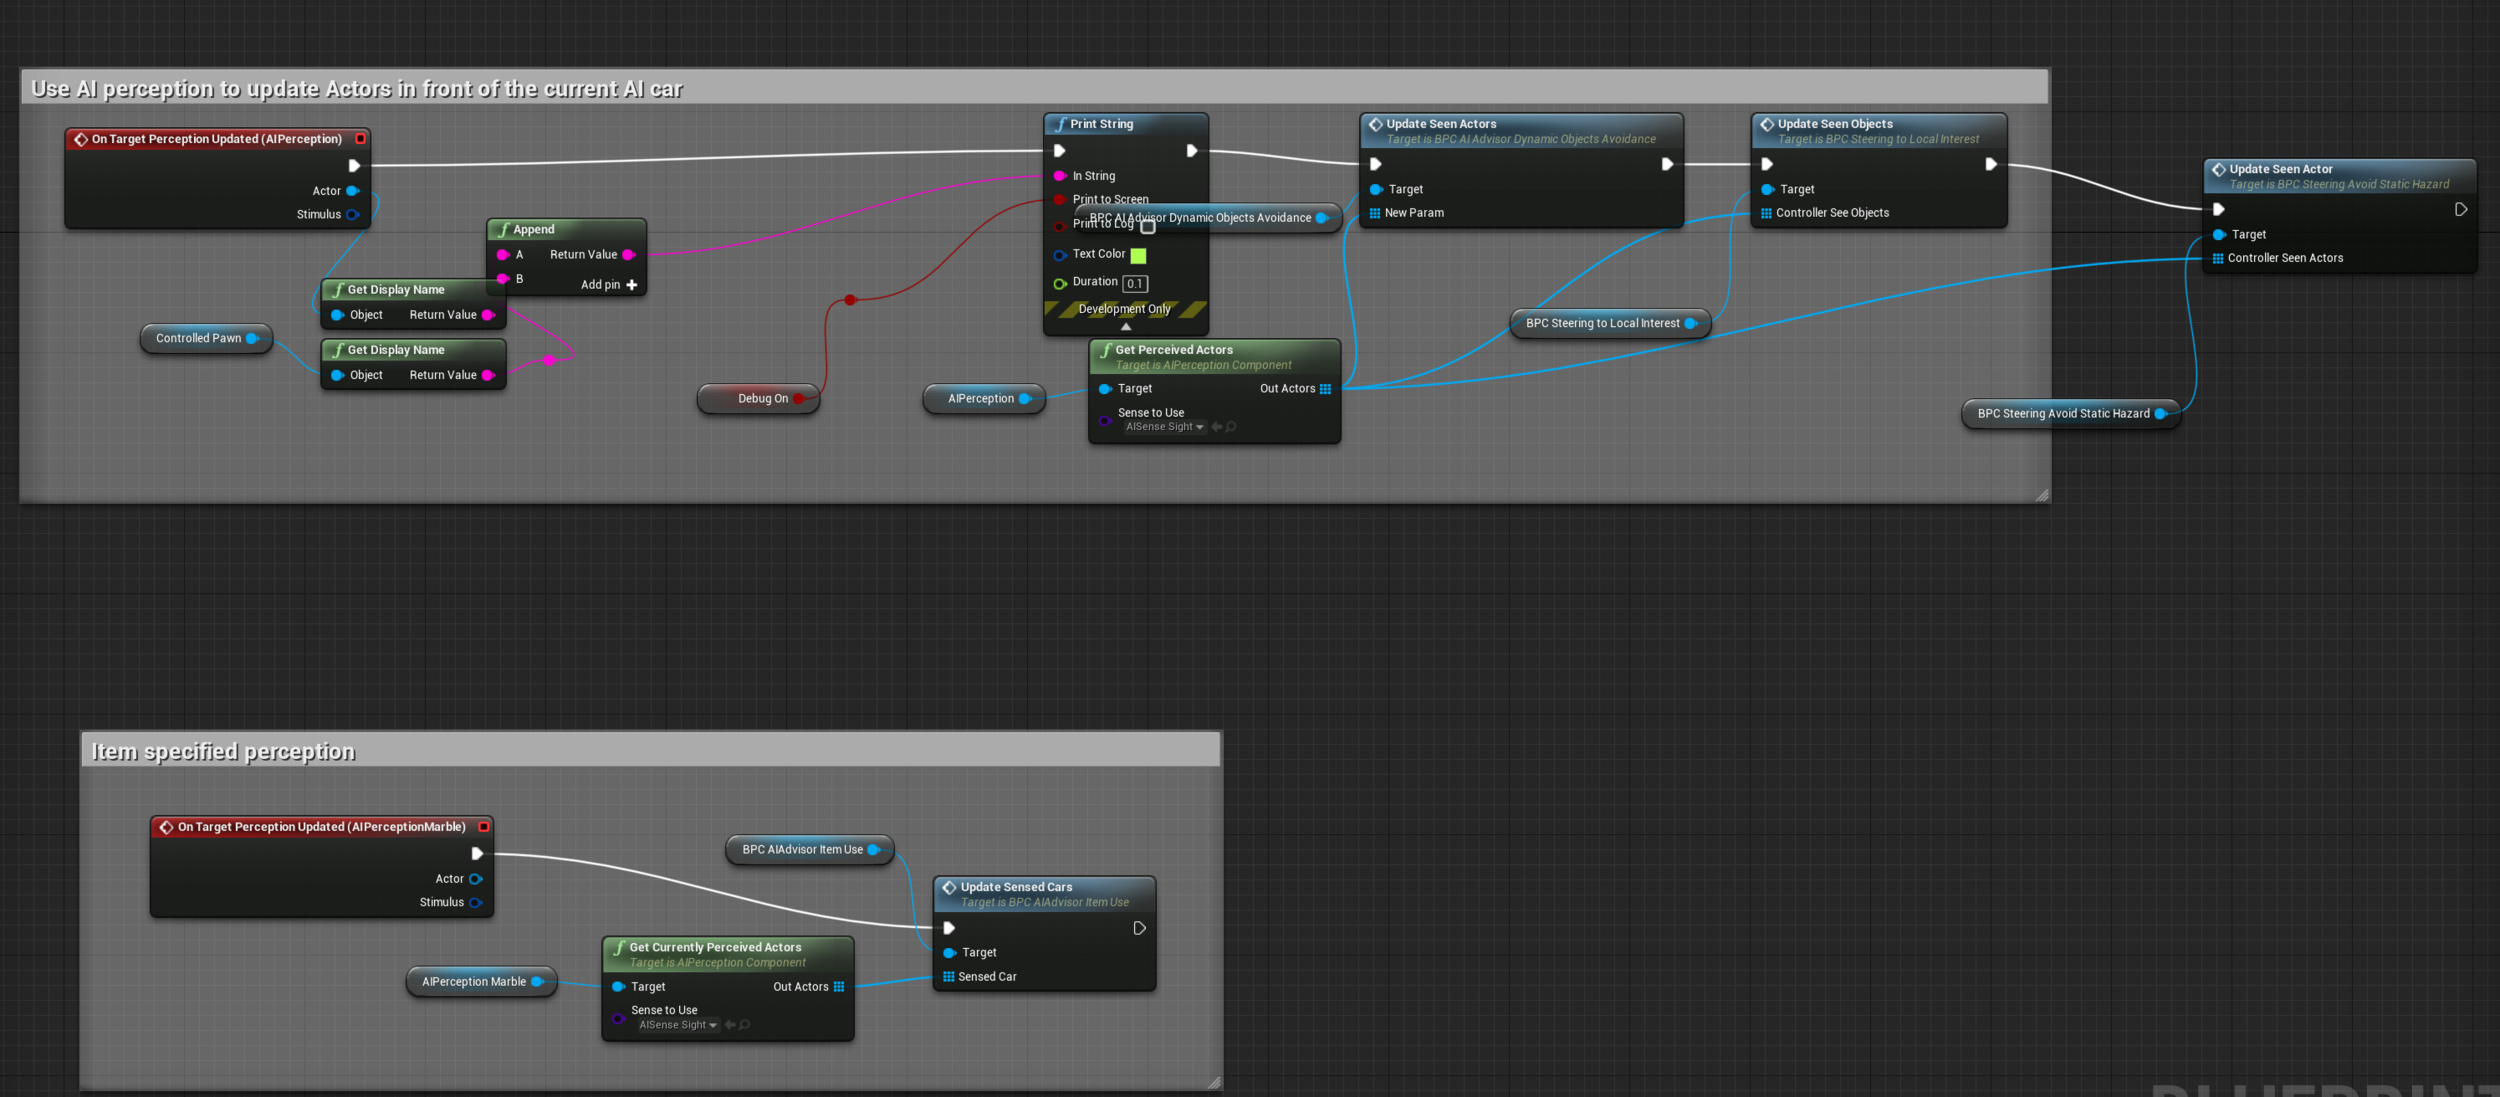Toggle the Print to Log checkbox

click(x=1148, y=227)
